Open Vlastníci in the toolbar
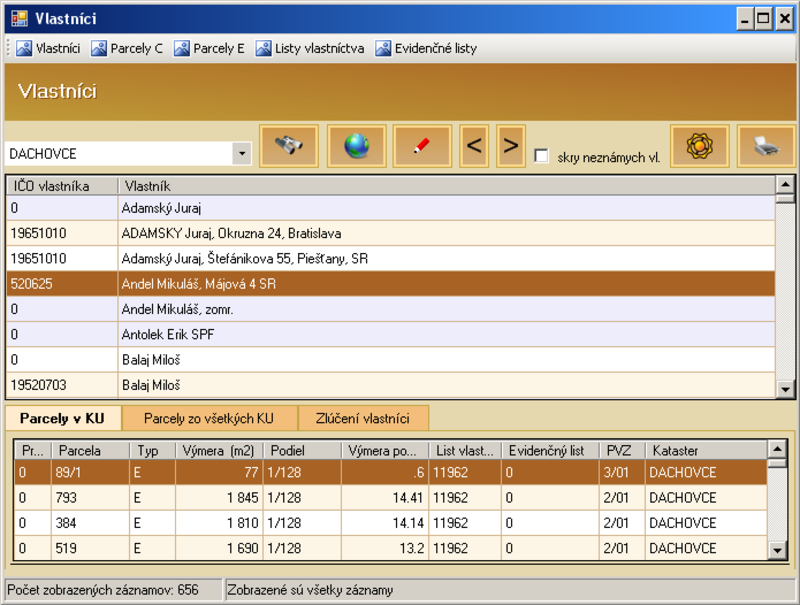 click(x=48, y=48)
